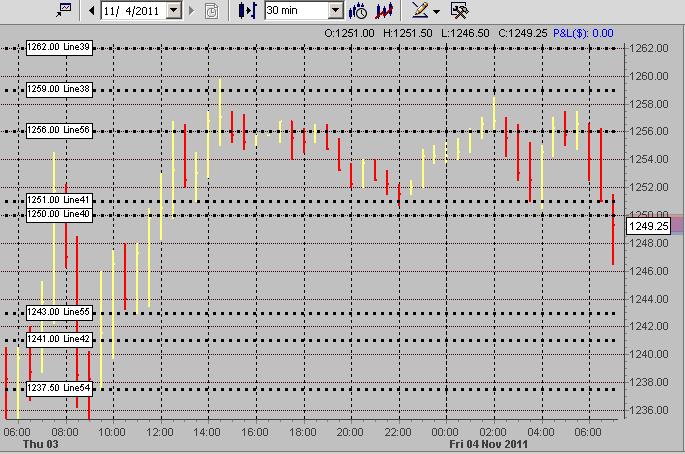Open chart settings hammer-wrench icon
The width and height of the screenshot is (685, 454).
click(459, 10)
